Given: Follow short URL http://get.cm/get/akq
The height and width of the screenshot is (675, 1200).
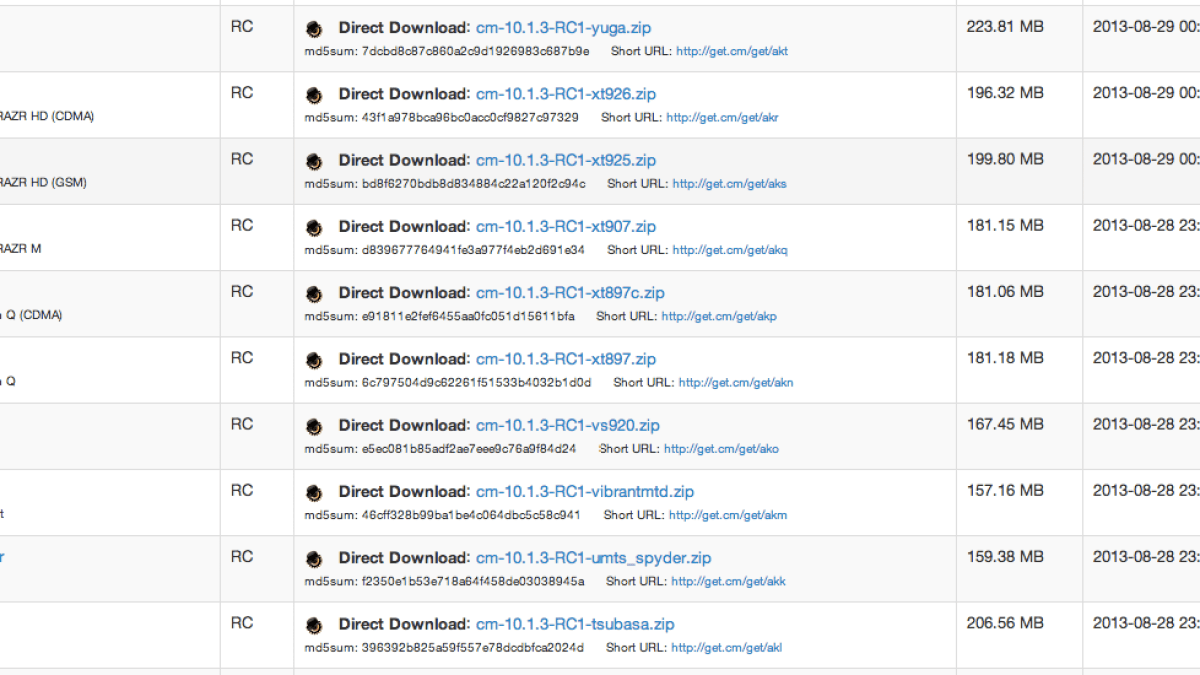Looking at the screenshot, I should pyautogui.click(x=730, y=250).
